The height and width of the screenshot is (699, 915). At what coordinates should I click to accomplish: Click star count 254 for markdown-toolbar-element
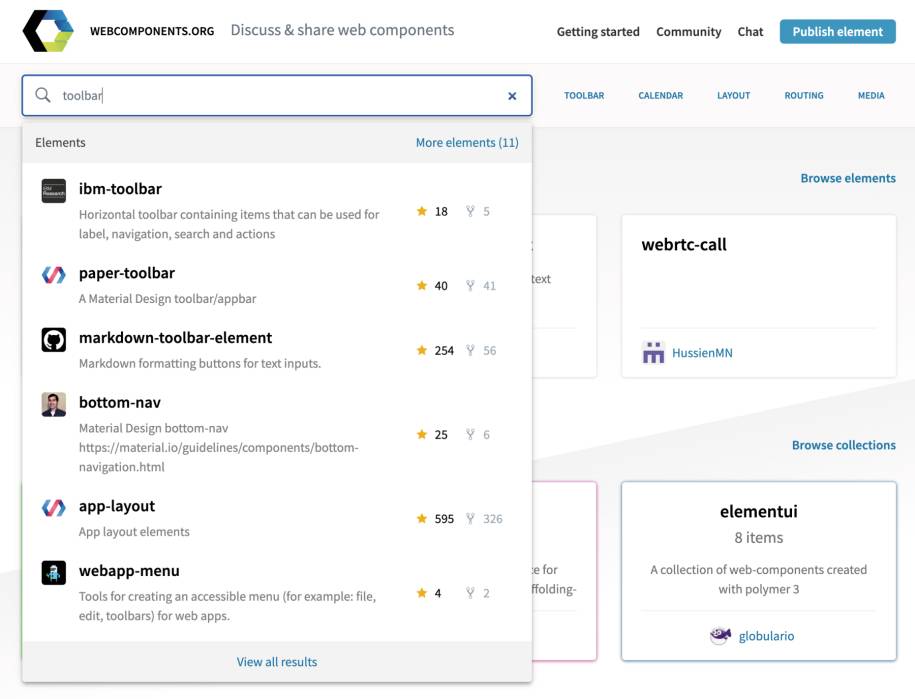[x=444, y=350]
